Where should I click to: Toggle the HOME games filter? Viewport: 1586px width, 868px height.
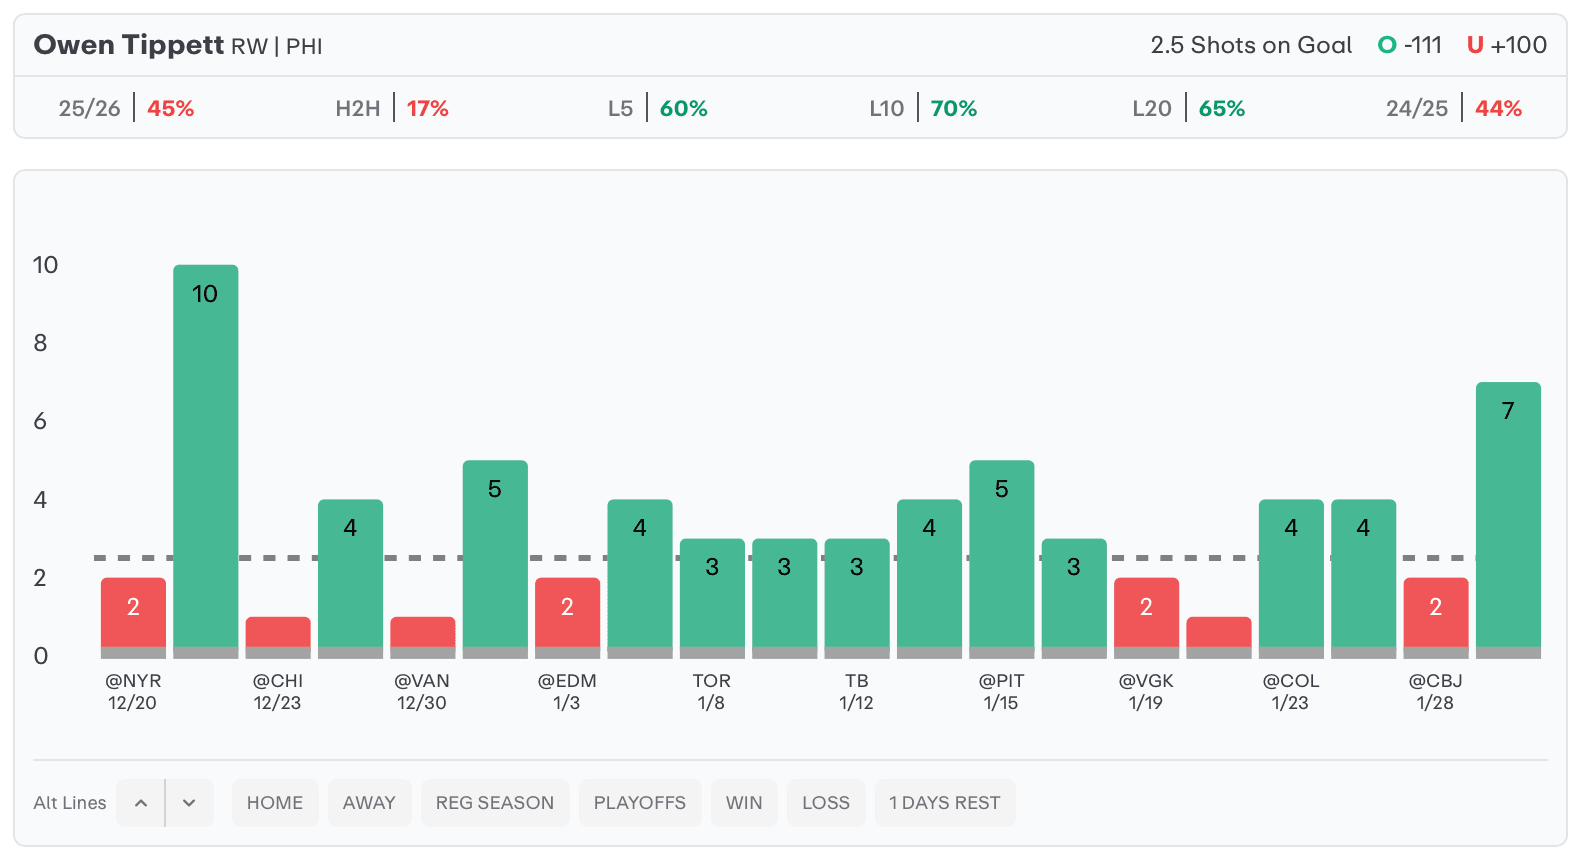pos(275,803)
